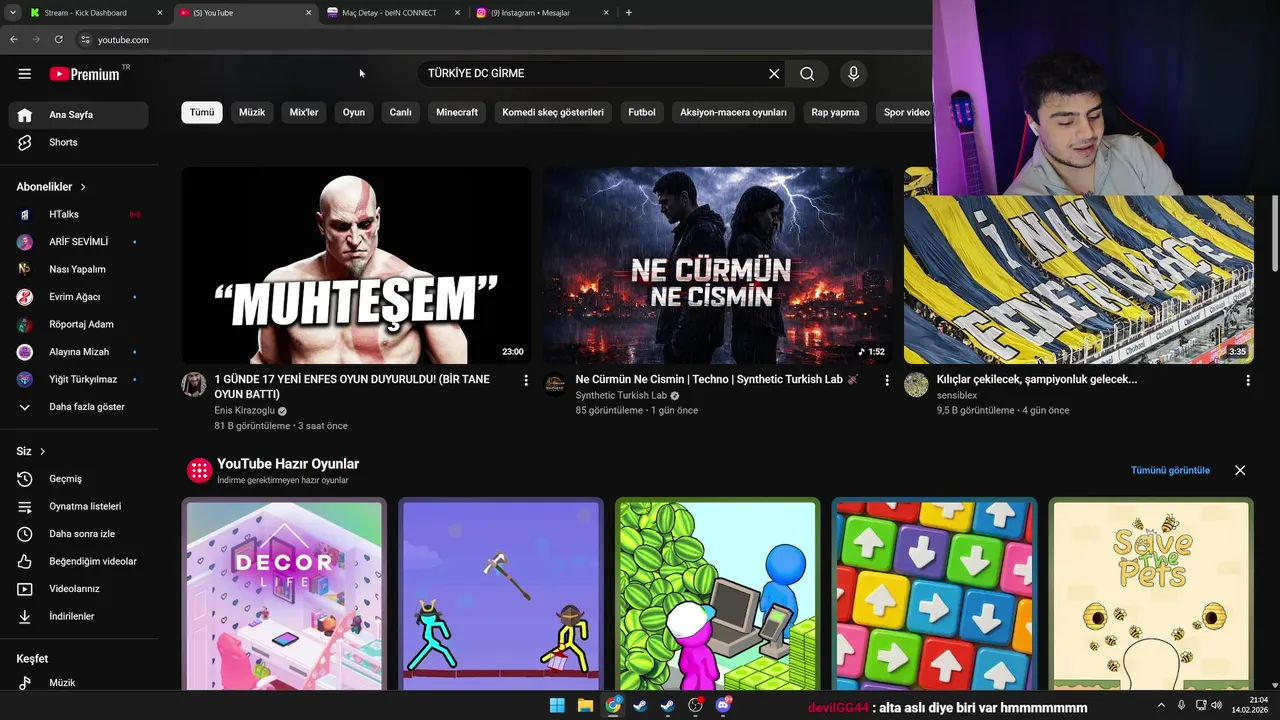
Task: Expand the Siz section
Action: tap(31, 451)
